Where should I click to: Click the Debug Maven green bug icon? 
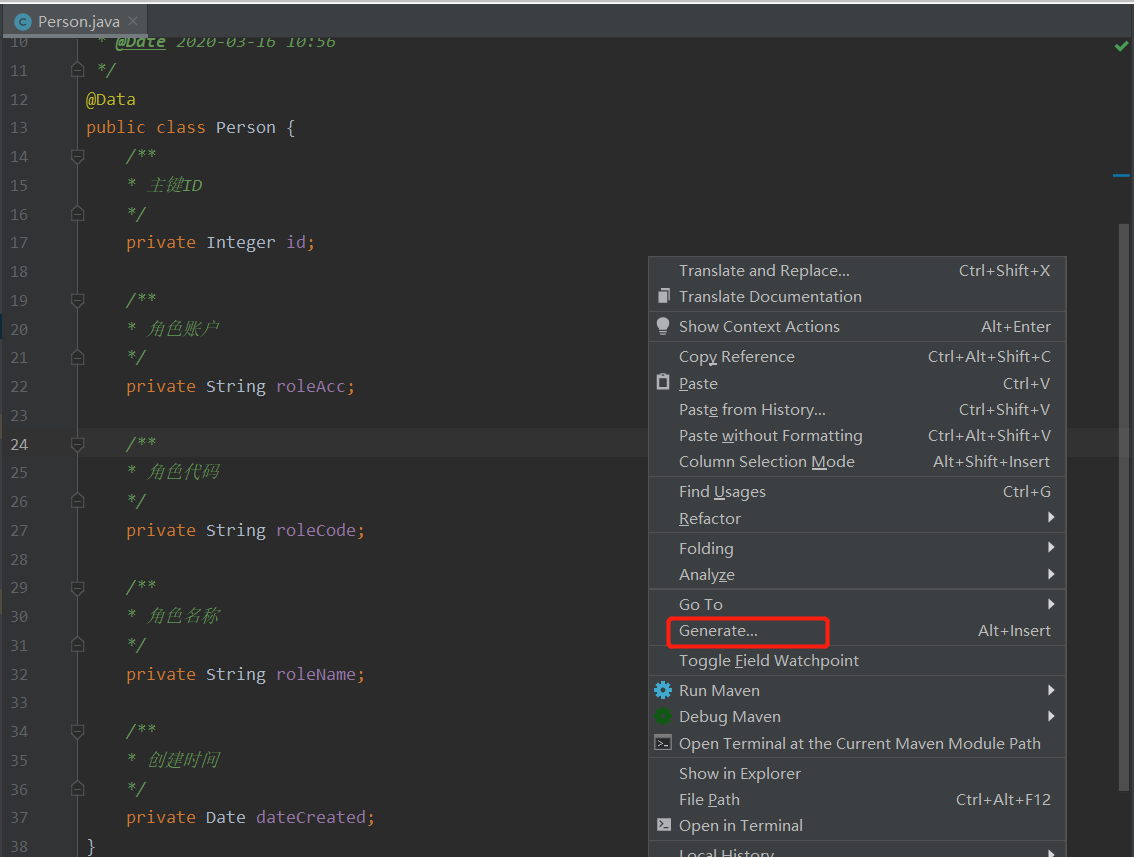click(x=661, y=716)
